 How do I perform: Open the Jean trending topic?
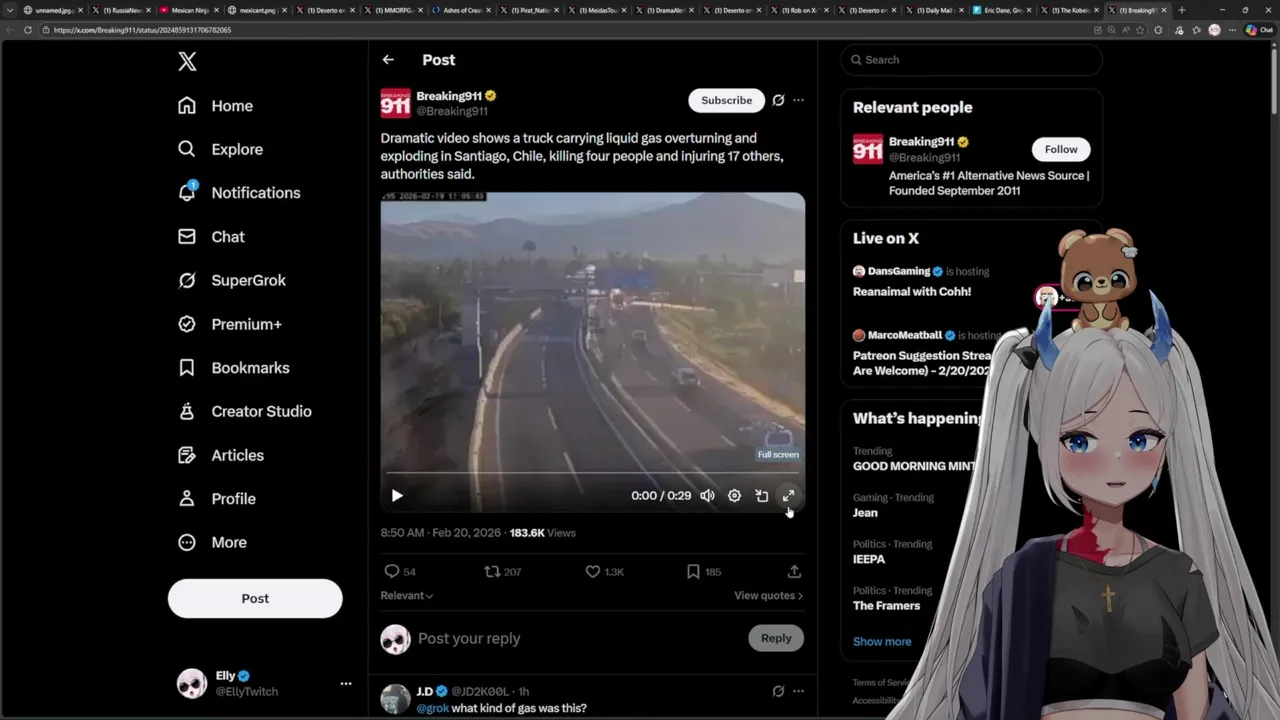coord(865,513)
